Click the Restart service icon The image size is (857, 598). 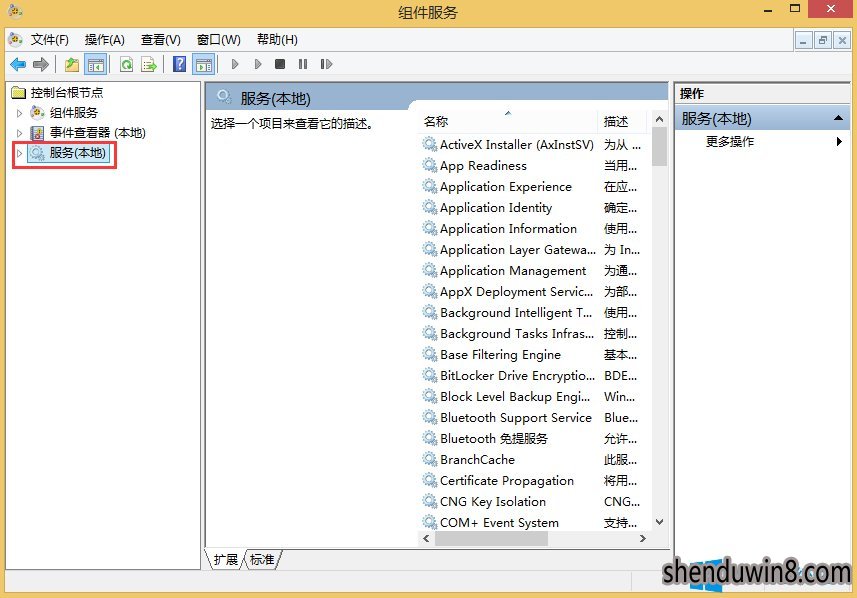point(326,64)
